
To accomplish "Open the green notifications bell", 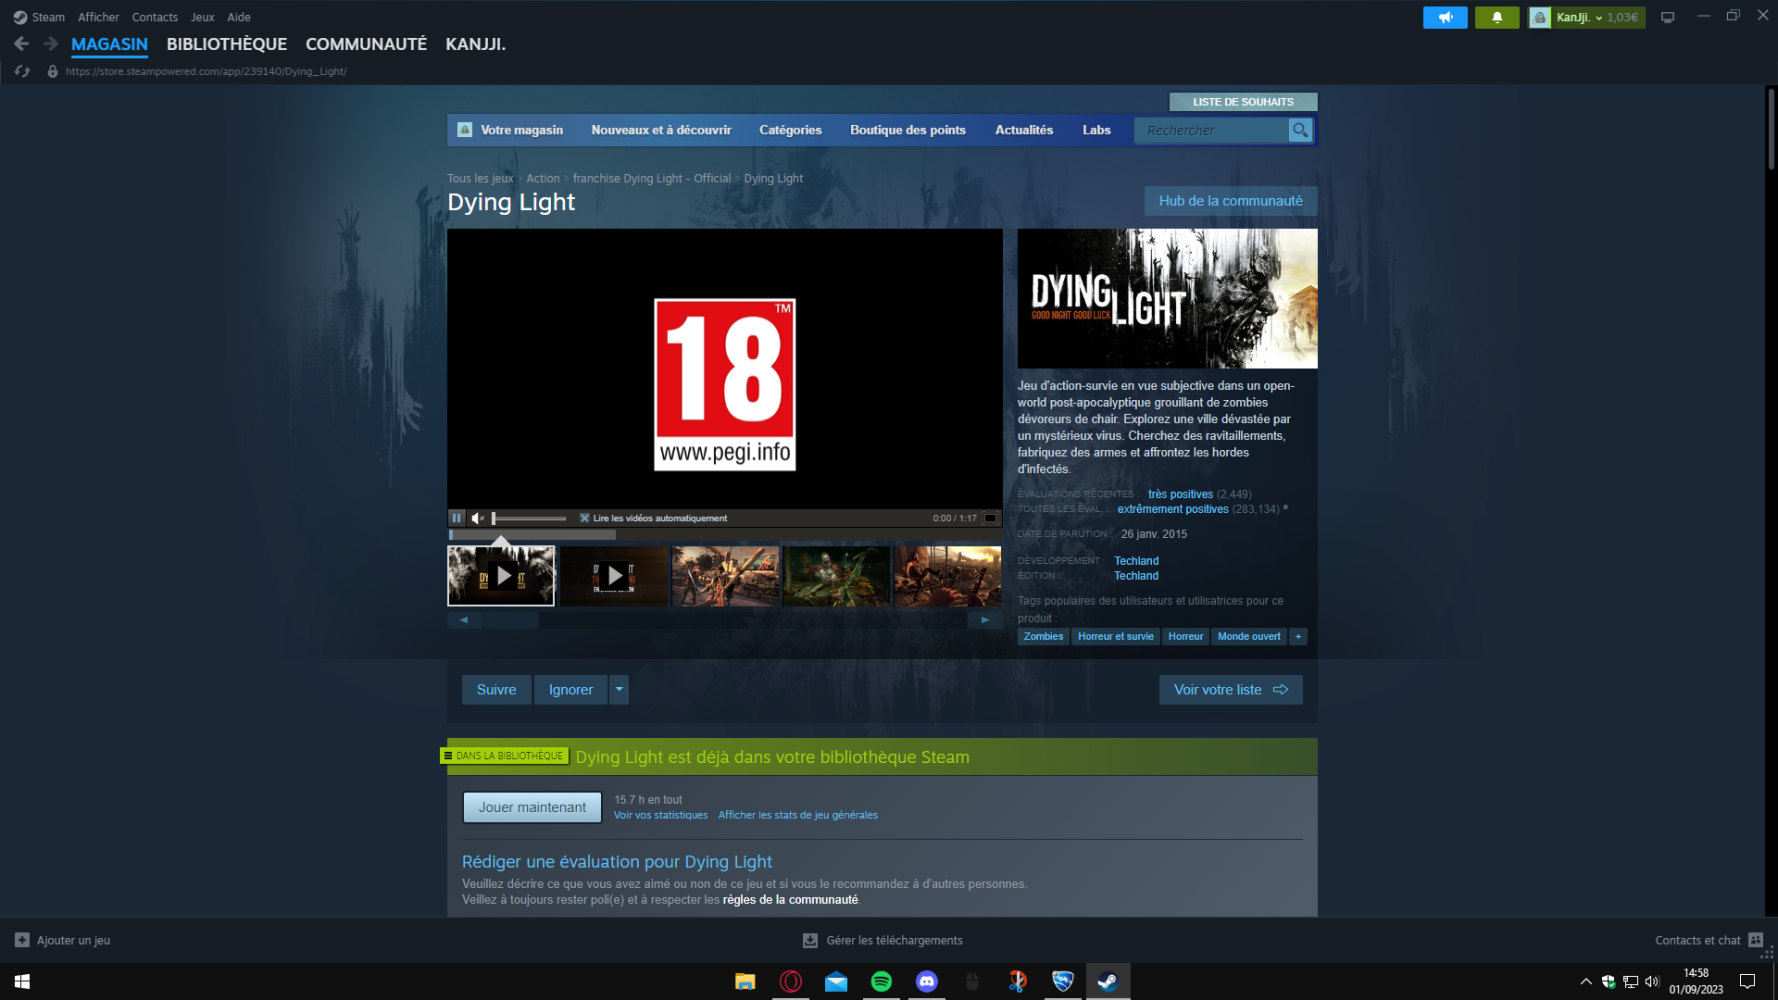I will (1497, 17).
